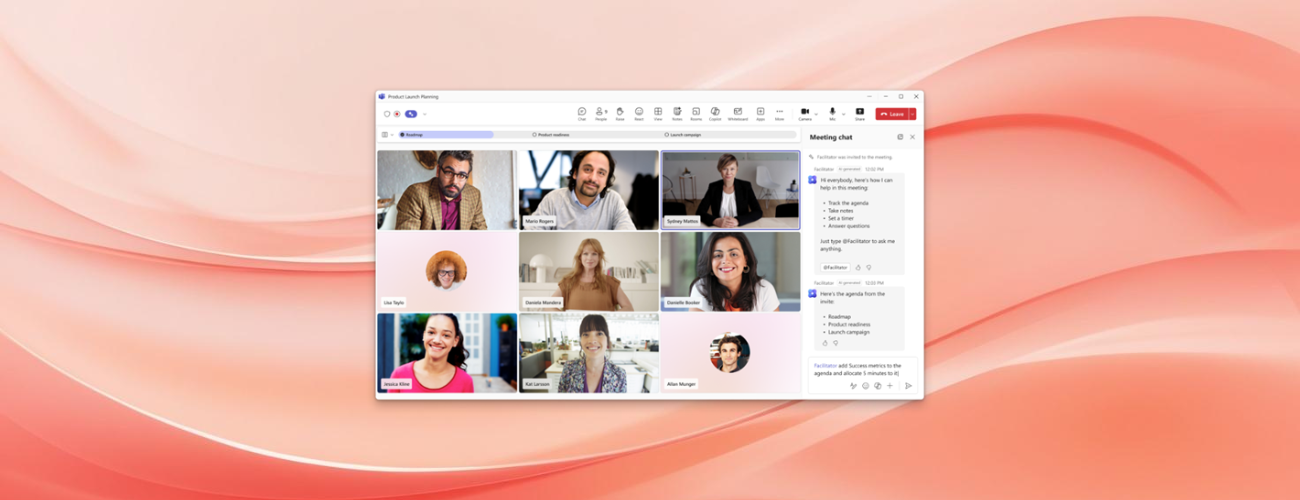Click the plus icon in chat compose
Viewport: 1300px width, 500px height.
[x=890, y=385]
